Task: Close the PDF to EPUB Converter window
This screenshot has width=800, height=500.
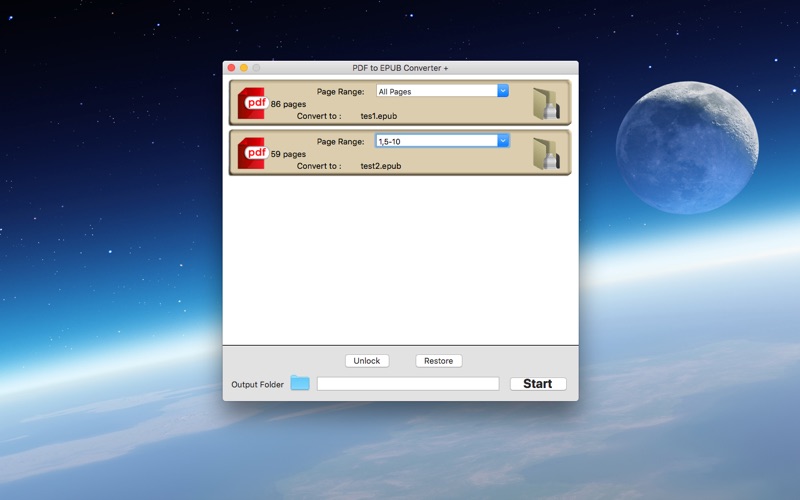Action: (x=231, y=68)
